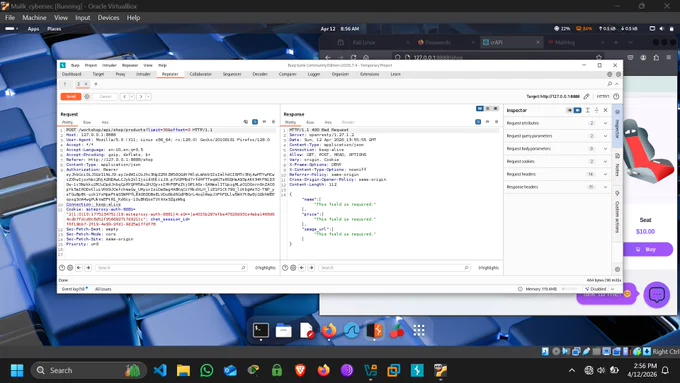Toggle hide-non-printable icon in Request panel
Screen dimensions: 680x383
(x=245, y=122)
